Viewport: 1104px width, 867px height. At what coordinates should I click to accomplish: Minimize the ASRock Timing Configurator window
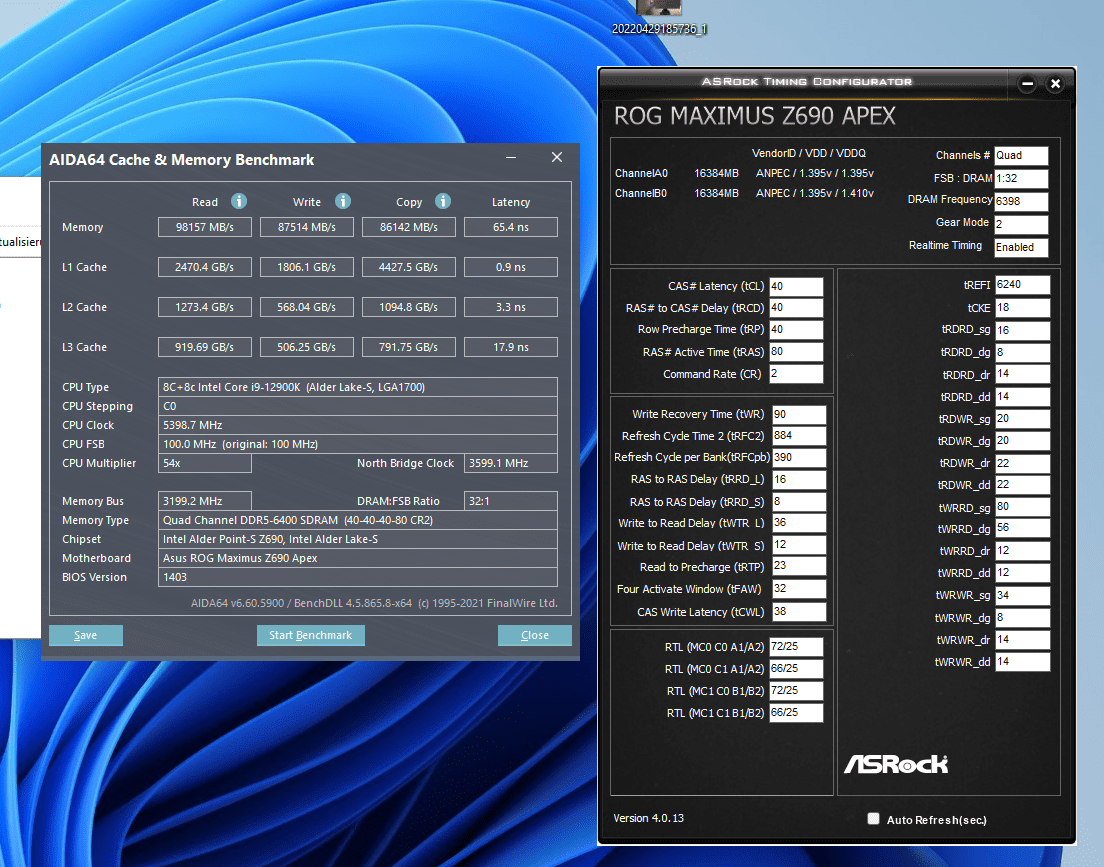[x=1027, y=84]
